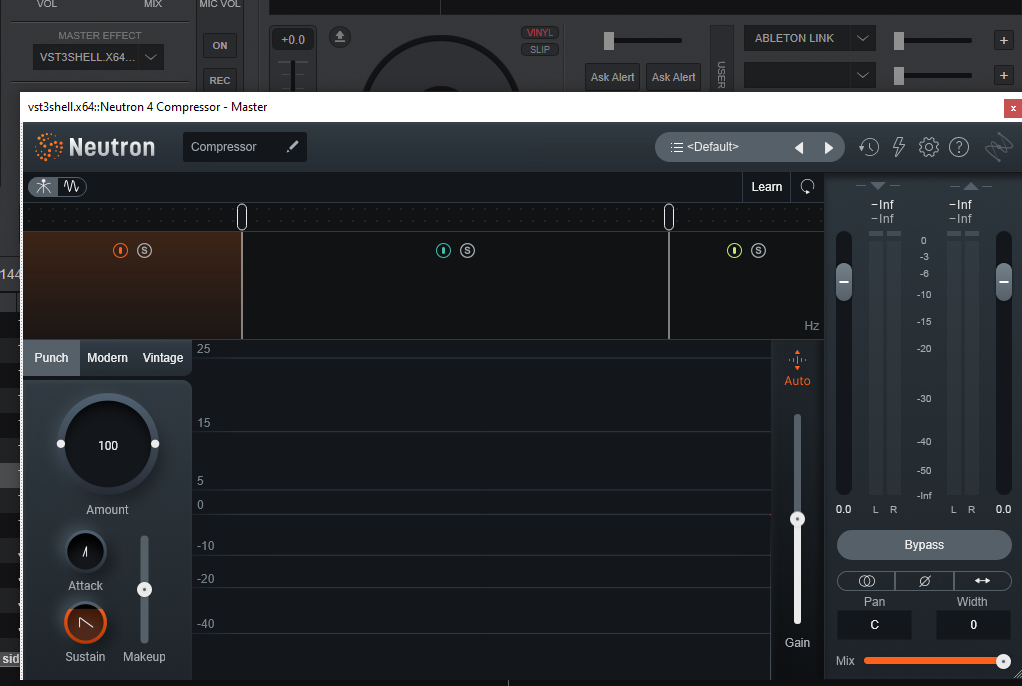Click the ON button under Mic Vol

pos(220,46)
